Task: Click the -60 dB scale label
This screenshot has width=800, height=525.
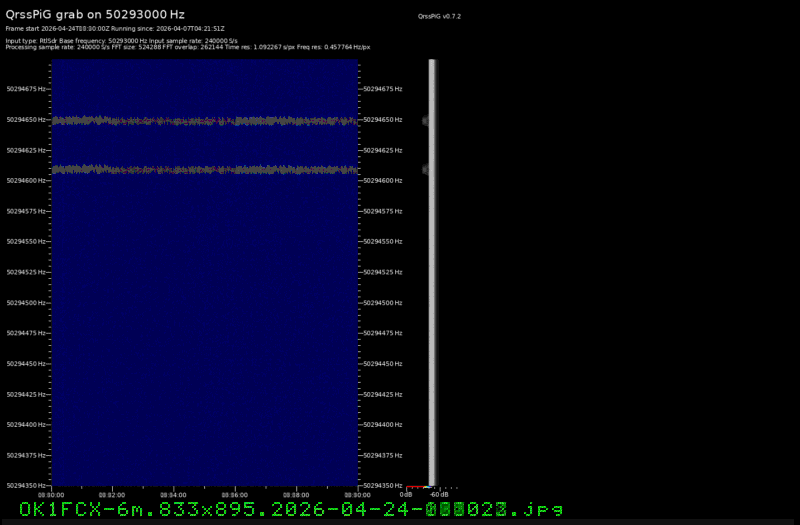Action: coord(439,494)
